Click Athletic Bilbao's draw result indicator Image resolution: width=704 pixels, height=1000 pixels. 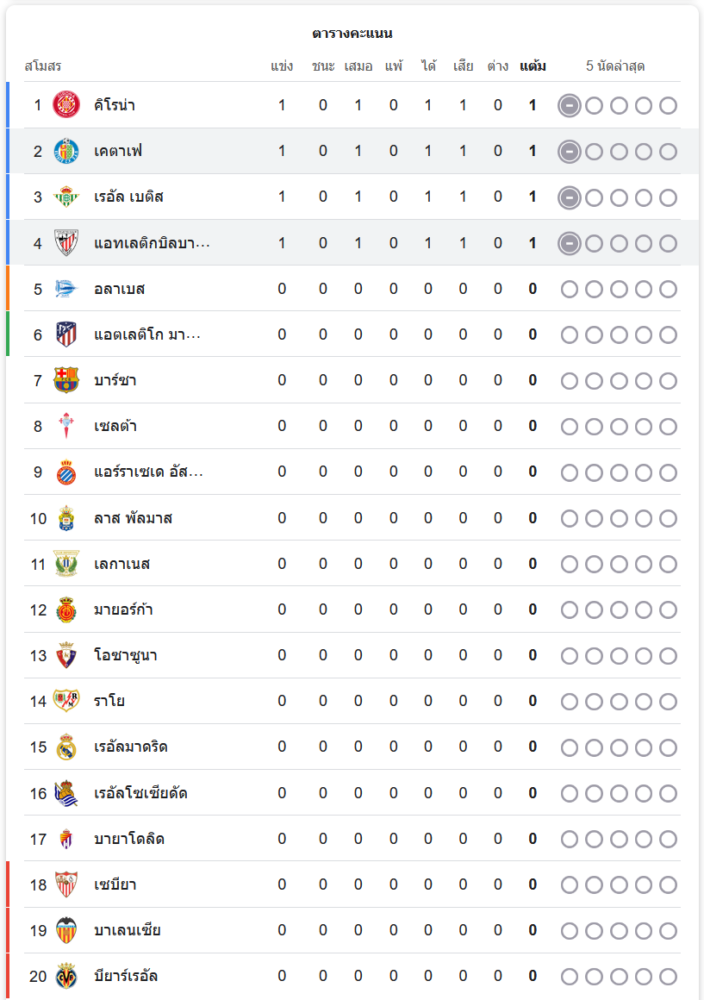(x=569, y=243)
